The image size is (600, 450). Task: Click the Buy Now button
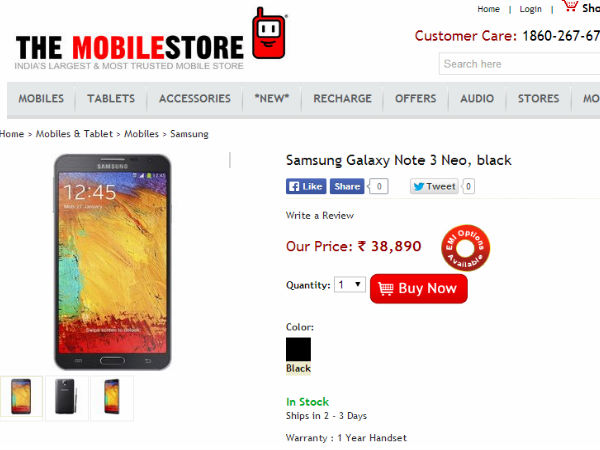[419, 289]
